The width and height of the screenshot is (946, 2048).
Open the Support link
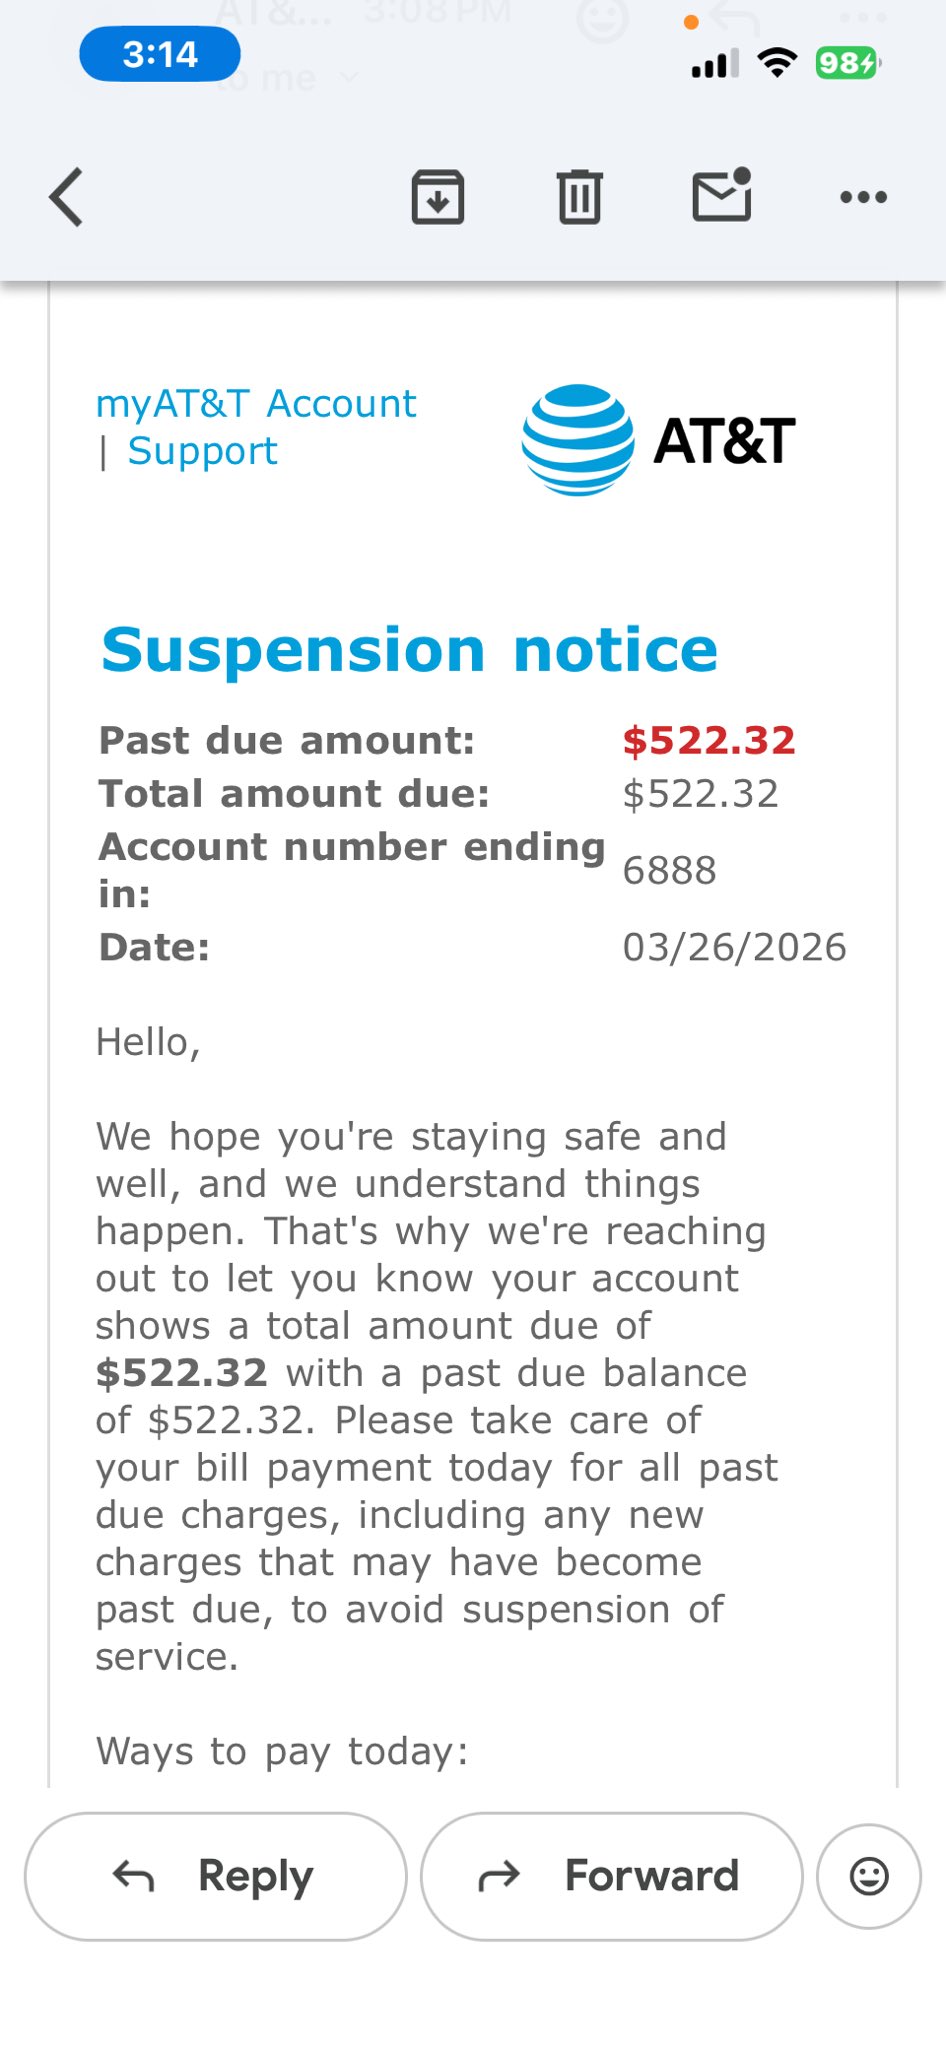(202, 451)
